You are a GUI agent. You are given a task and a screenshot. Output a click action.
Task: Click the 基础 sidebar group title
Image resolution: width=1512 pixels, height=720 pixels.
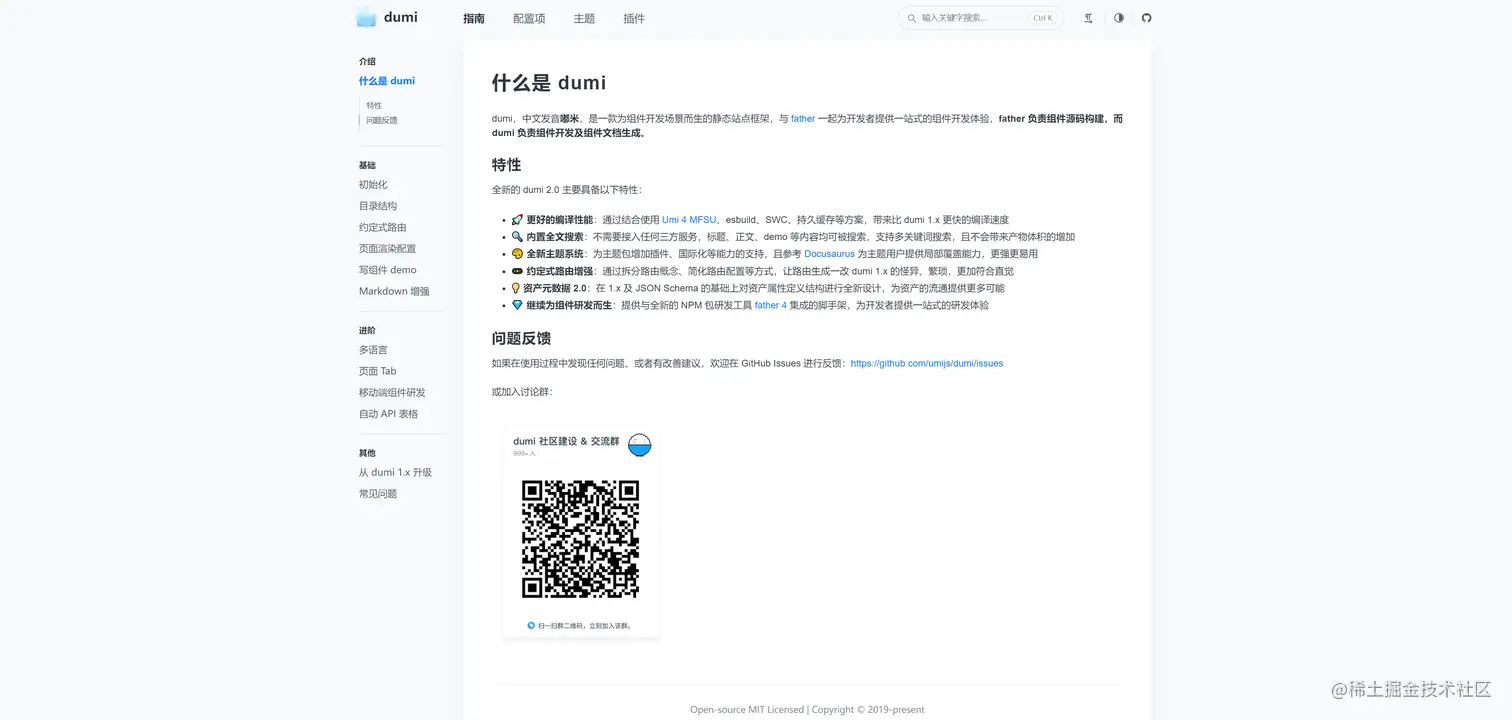367,165
